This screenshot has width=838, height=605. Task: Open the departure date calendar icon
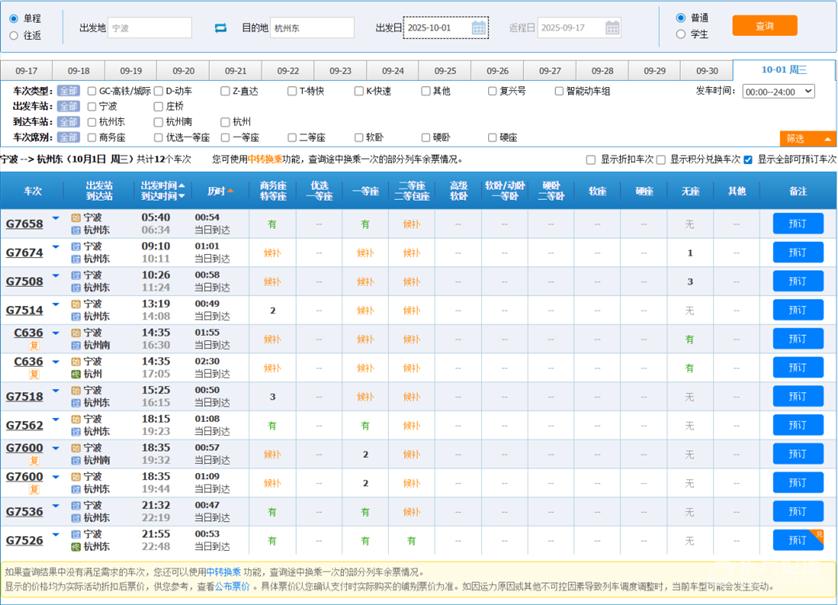(x=479, y=28)
